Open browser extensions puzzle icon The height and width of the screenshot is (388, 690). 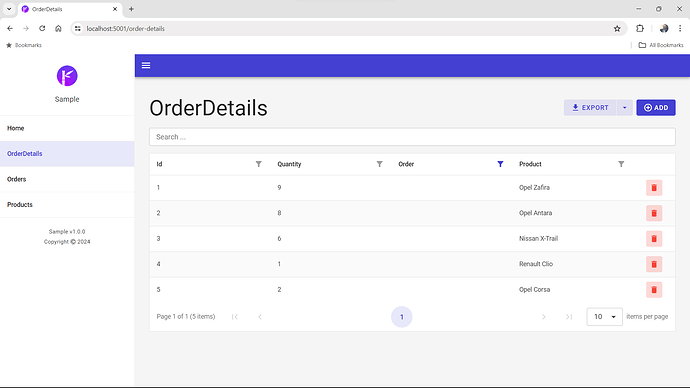[640, 29]
